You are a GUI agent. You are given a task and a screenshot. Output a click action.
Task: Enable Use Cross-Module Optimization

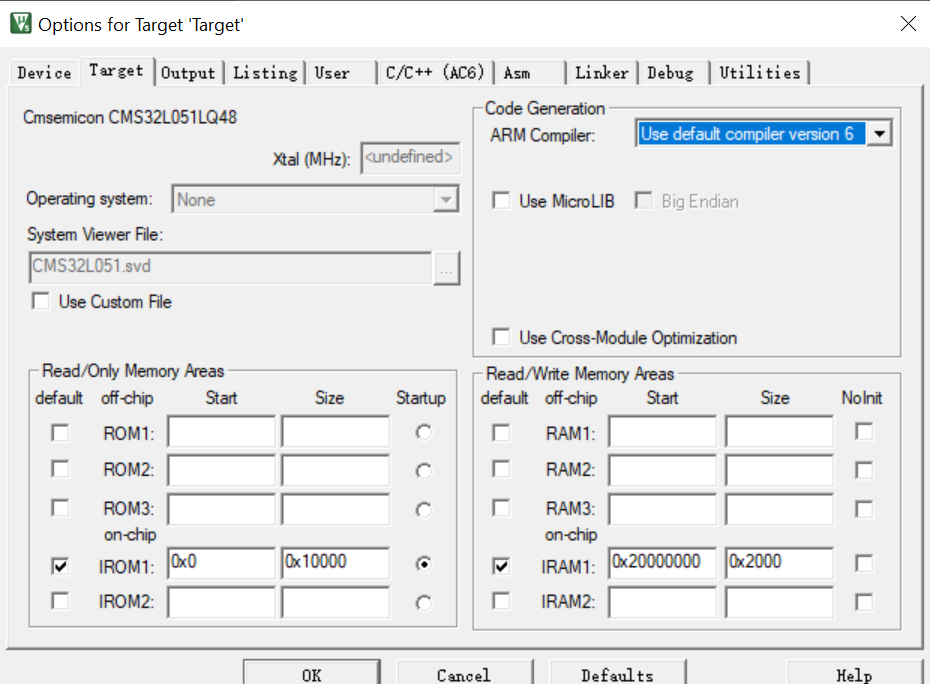pos(501,337)
